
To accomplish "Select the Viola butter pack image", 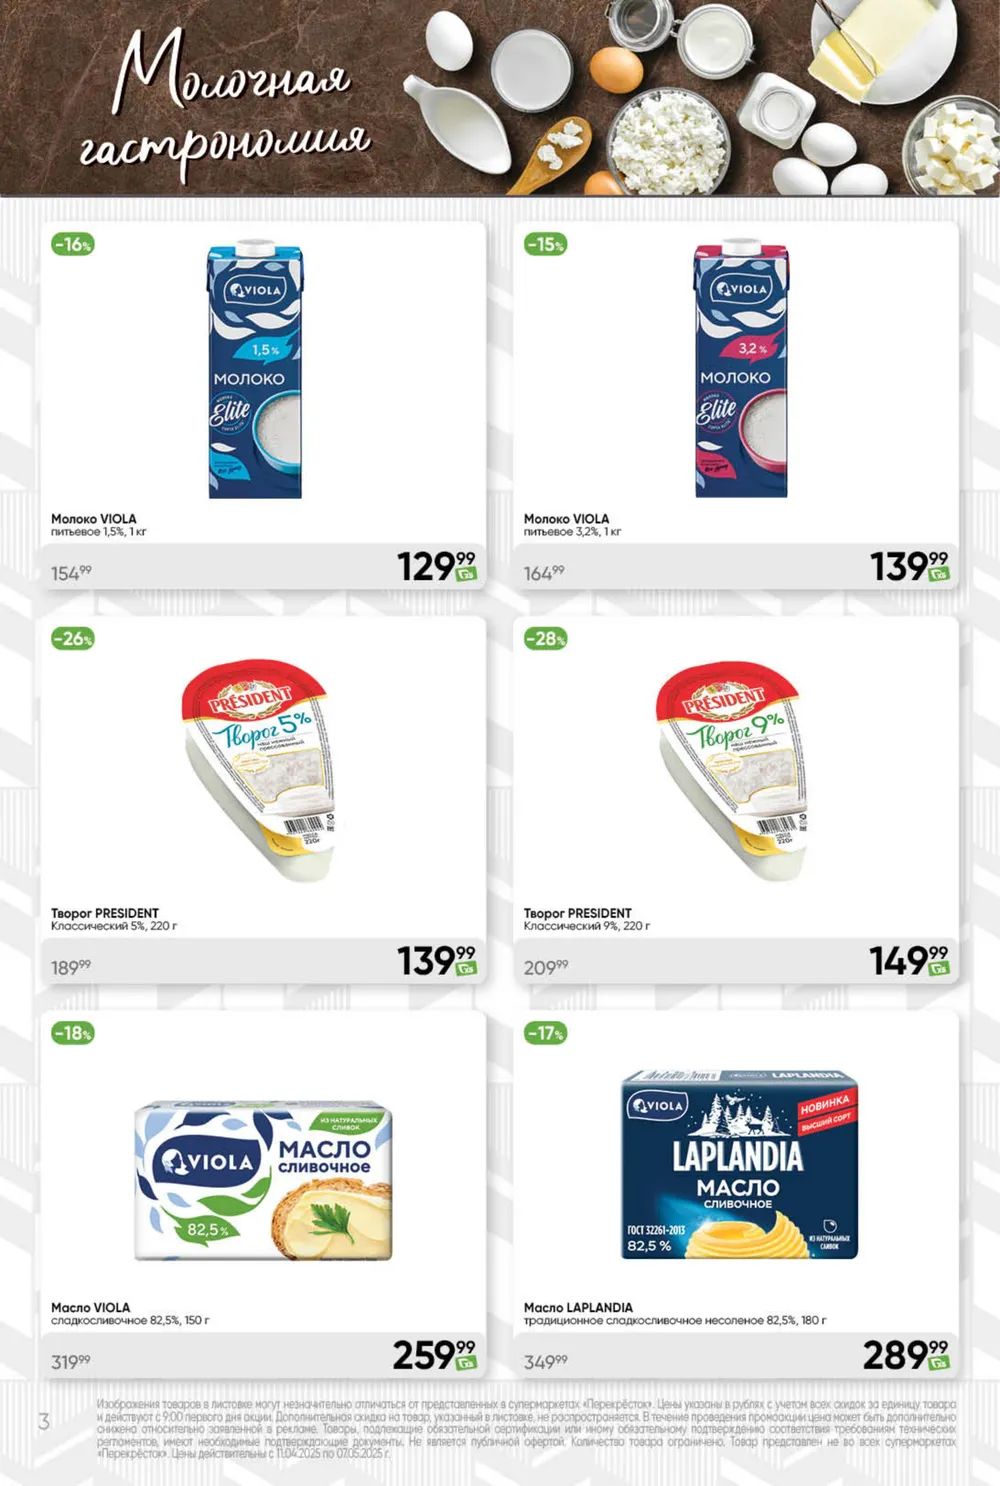I will click(263, 1182).
